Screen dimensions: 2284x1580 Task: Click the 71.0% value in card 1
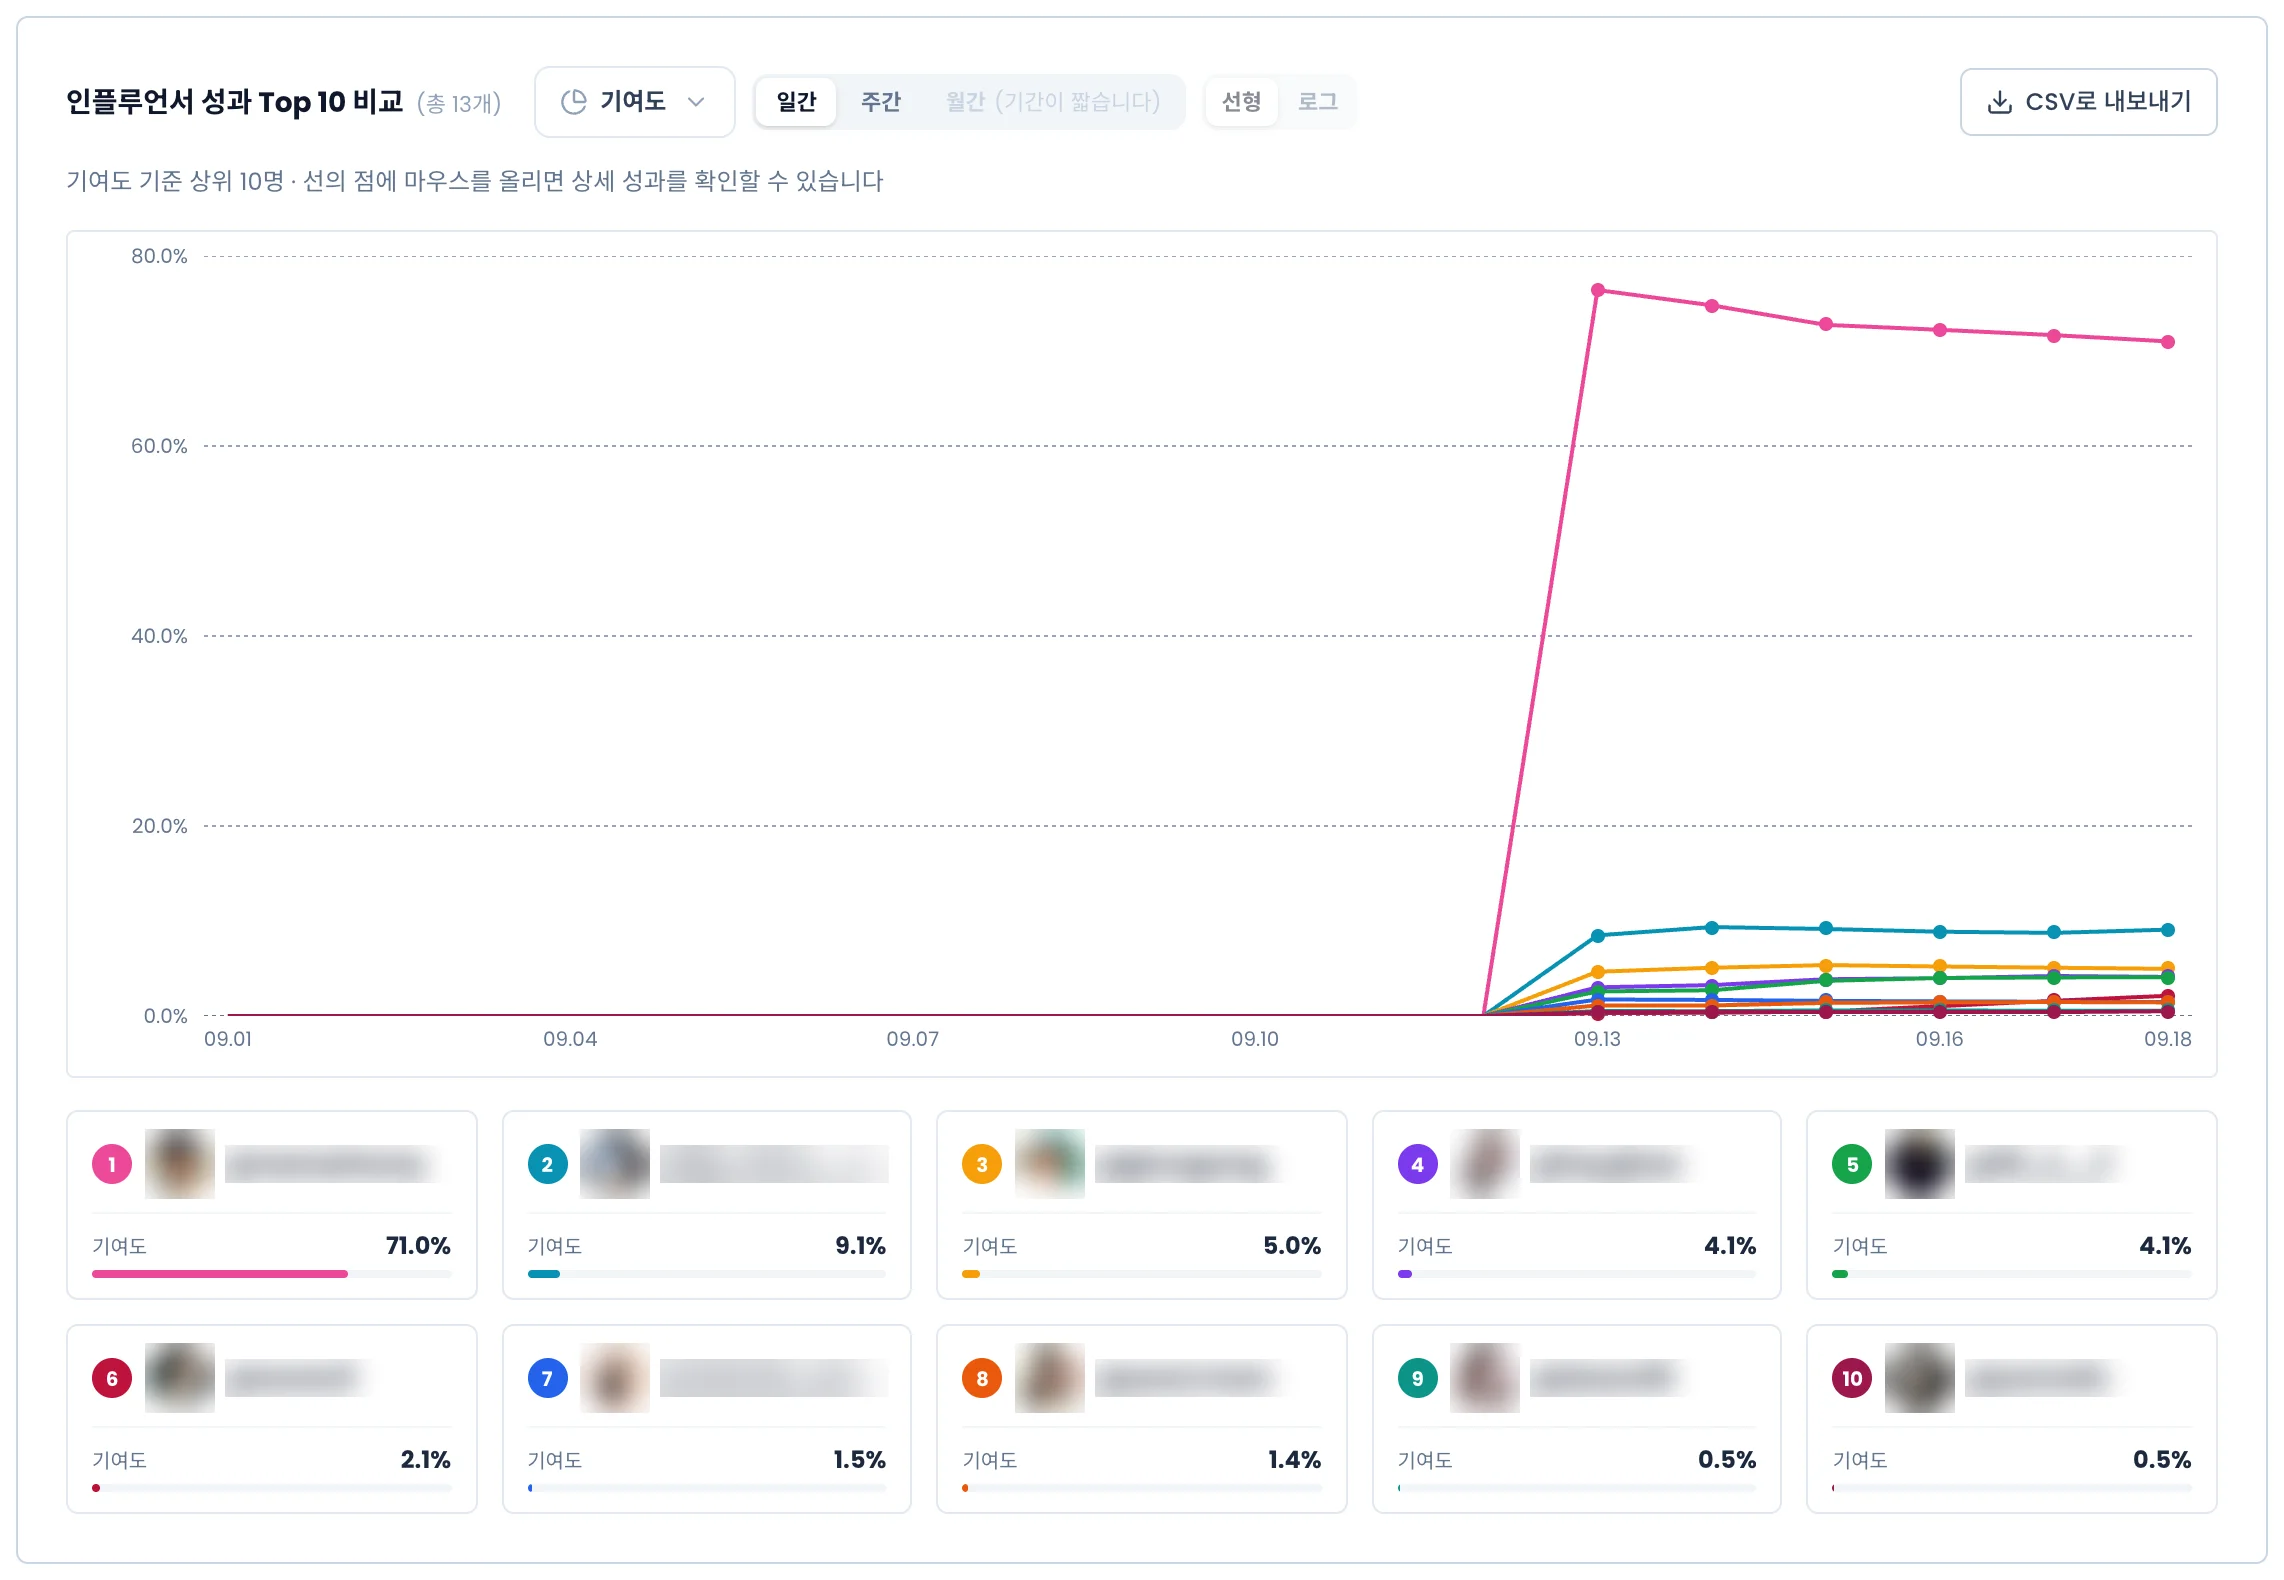418,1246
